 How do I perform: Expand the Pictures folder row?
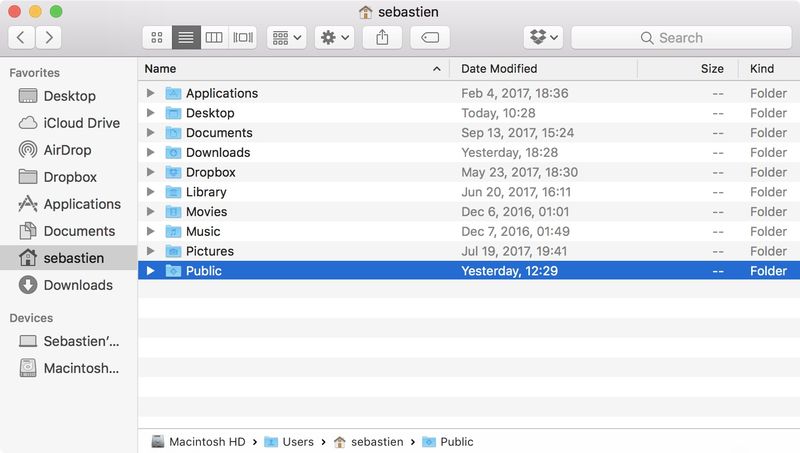pyautogui.click(x=151, y=251)
